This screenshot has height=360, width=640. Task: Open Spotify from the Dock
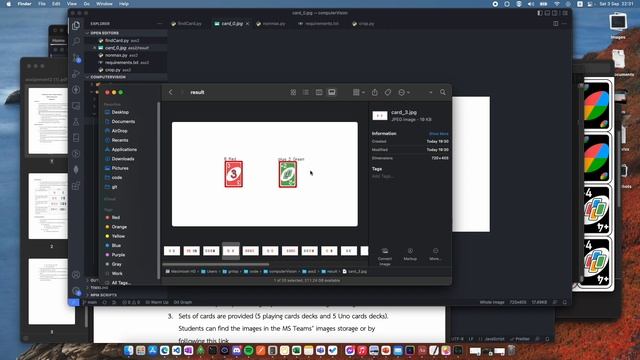pyautogui.click(x=249, y=350)
